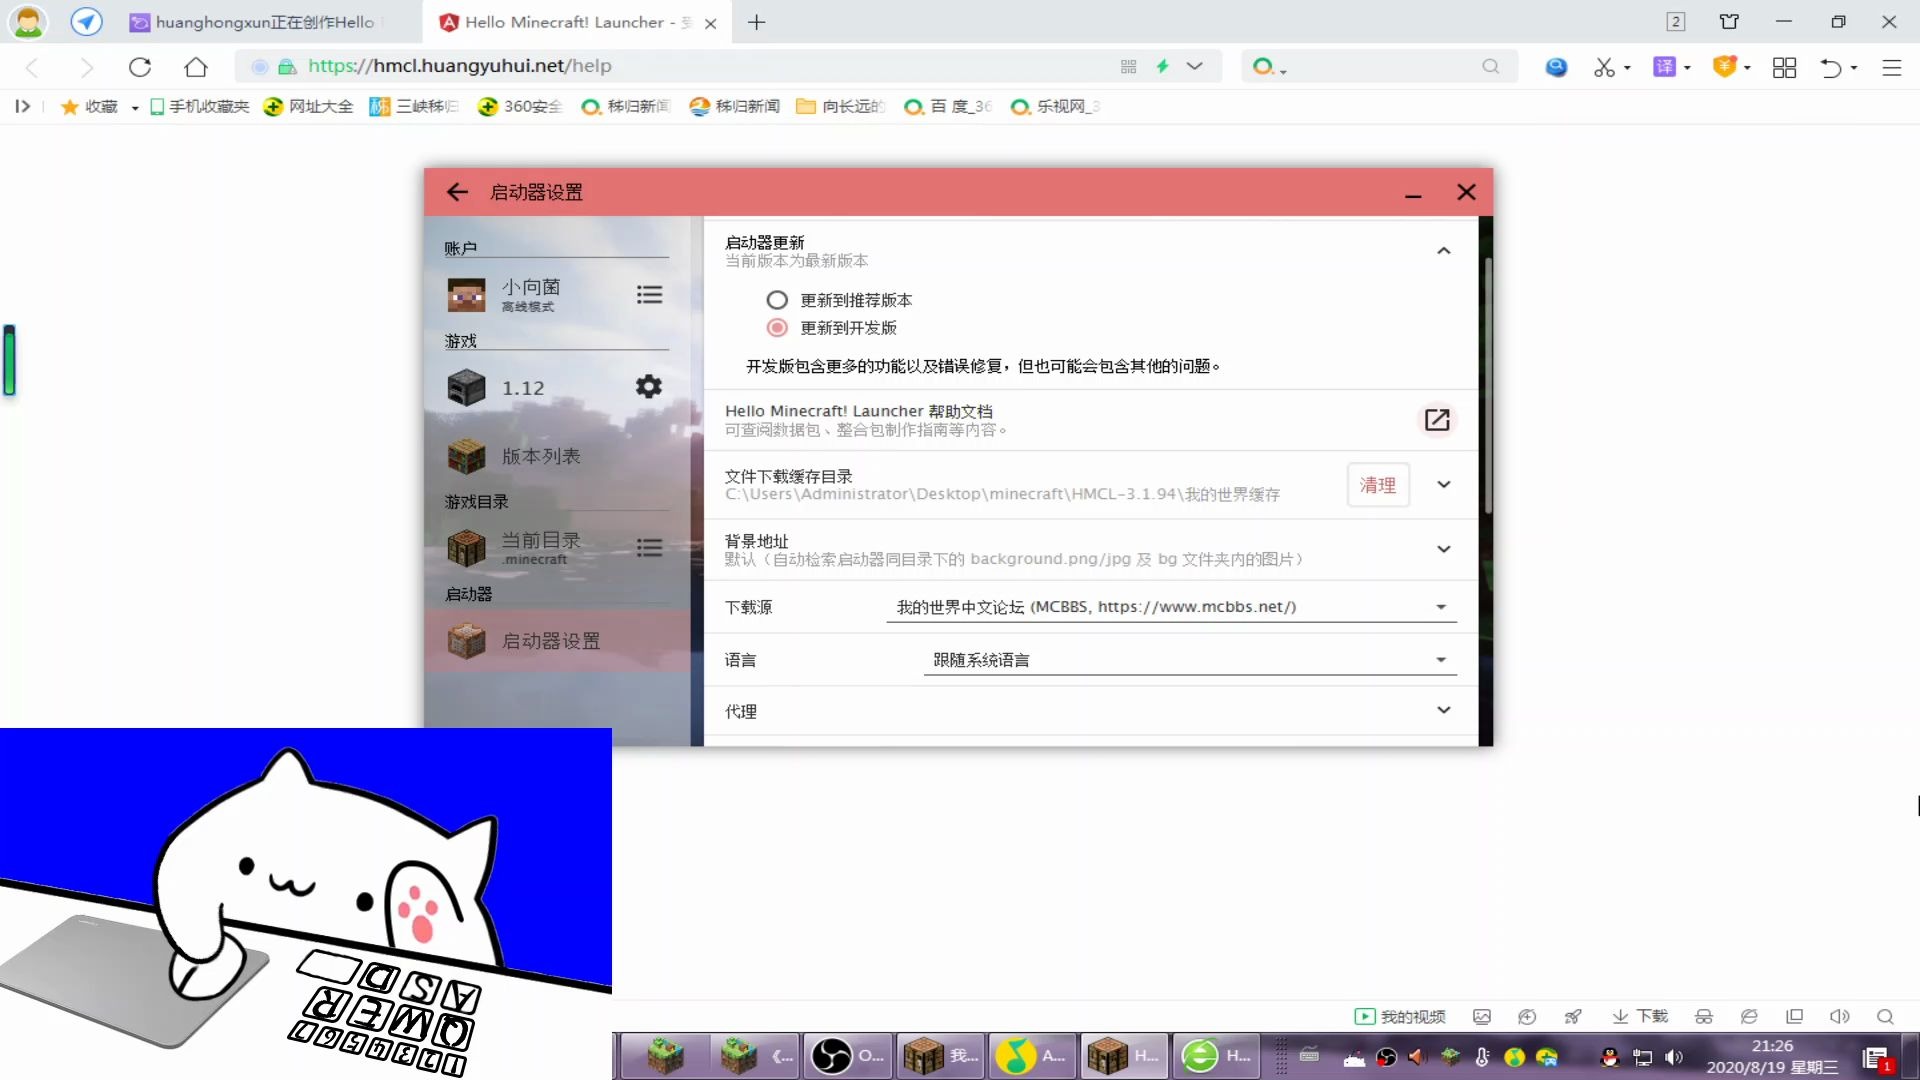Expand the 背景地址 section

[x=1443, y=549]
